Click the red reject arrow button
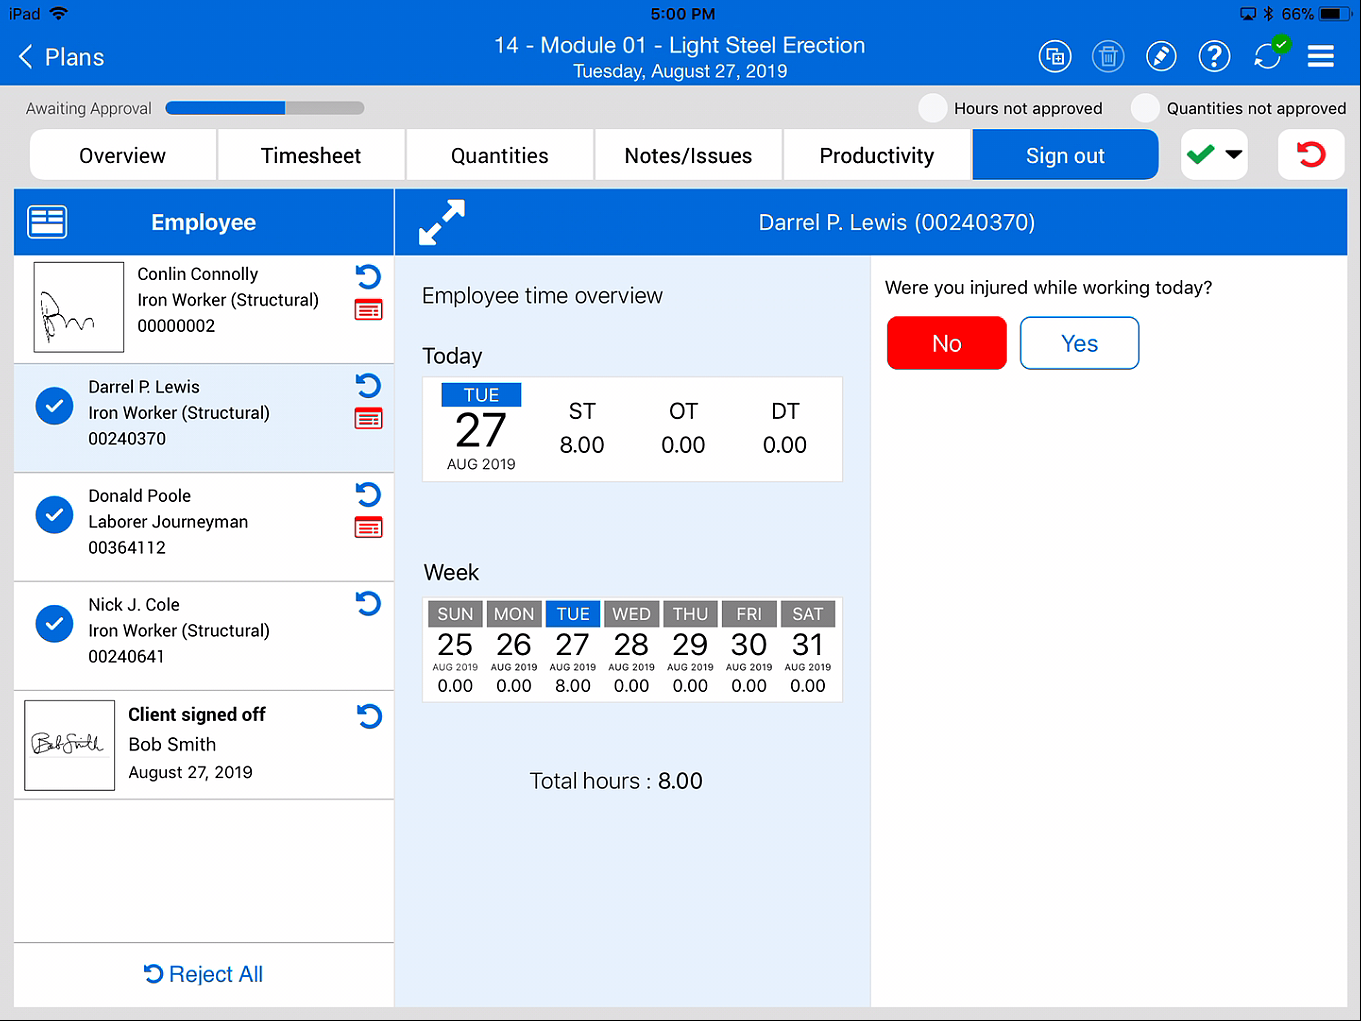Viewport: 1361px width, 1021px height. pyautogui.click(x=1311, y=155)
